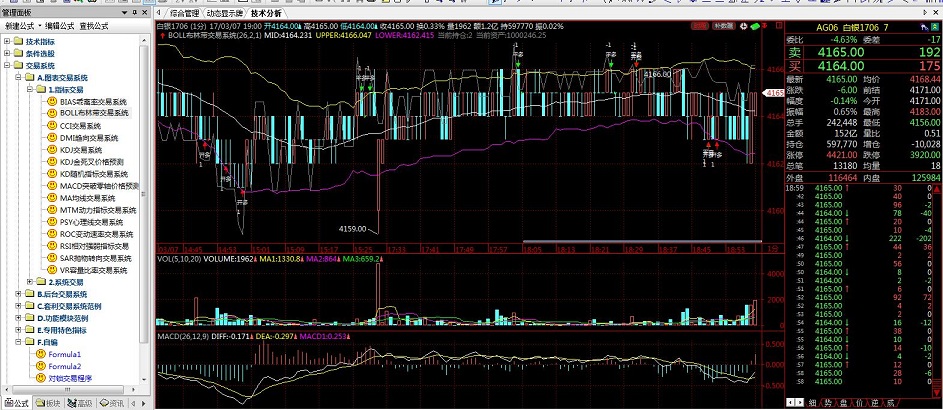
Task: Click the 编辑公式 button
Action: (x=60, y=26)
